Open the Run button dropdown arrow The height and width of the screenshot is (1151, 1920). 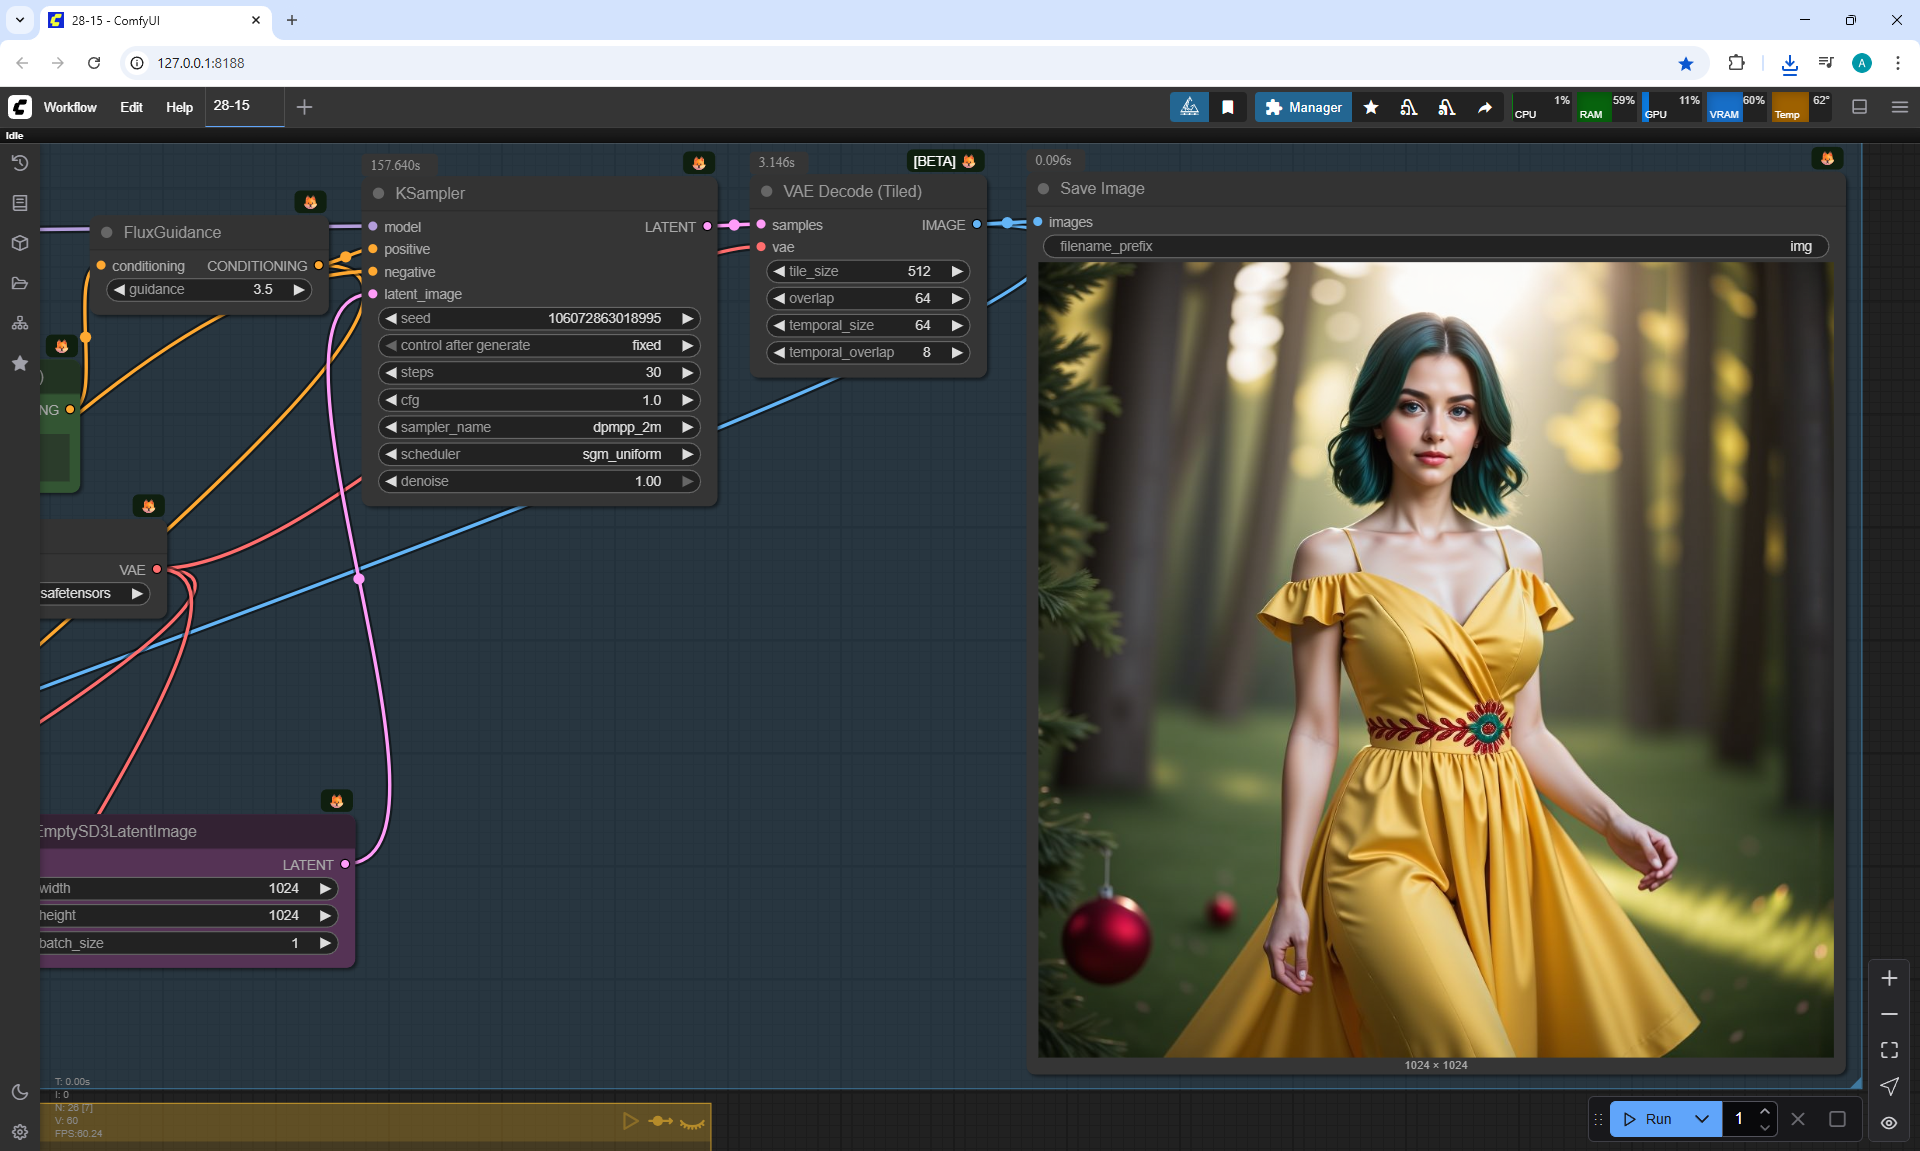[1702, 1119]
